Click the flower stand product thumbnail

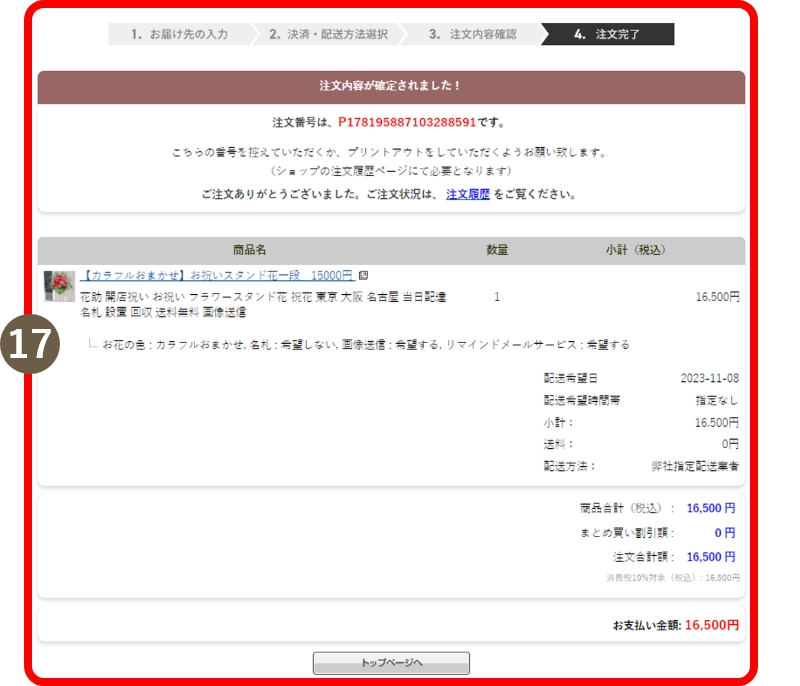(x=59, y=285)
